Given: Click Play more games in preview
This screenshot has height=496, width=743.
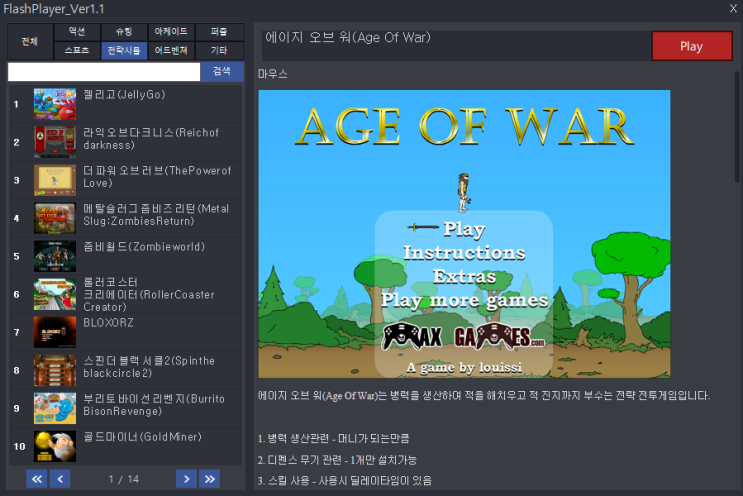Looking at the screenshot, I should coord(464,300).
